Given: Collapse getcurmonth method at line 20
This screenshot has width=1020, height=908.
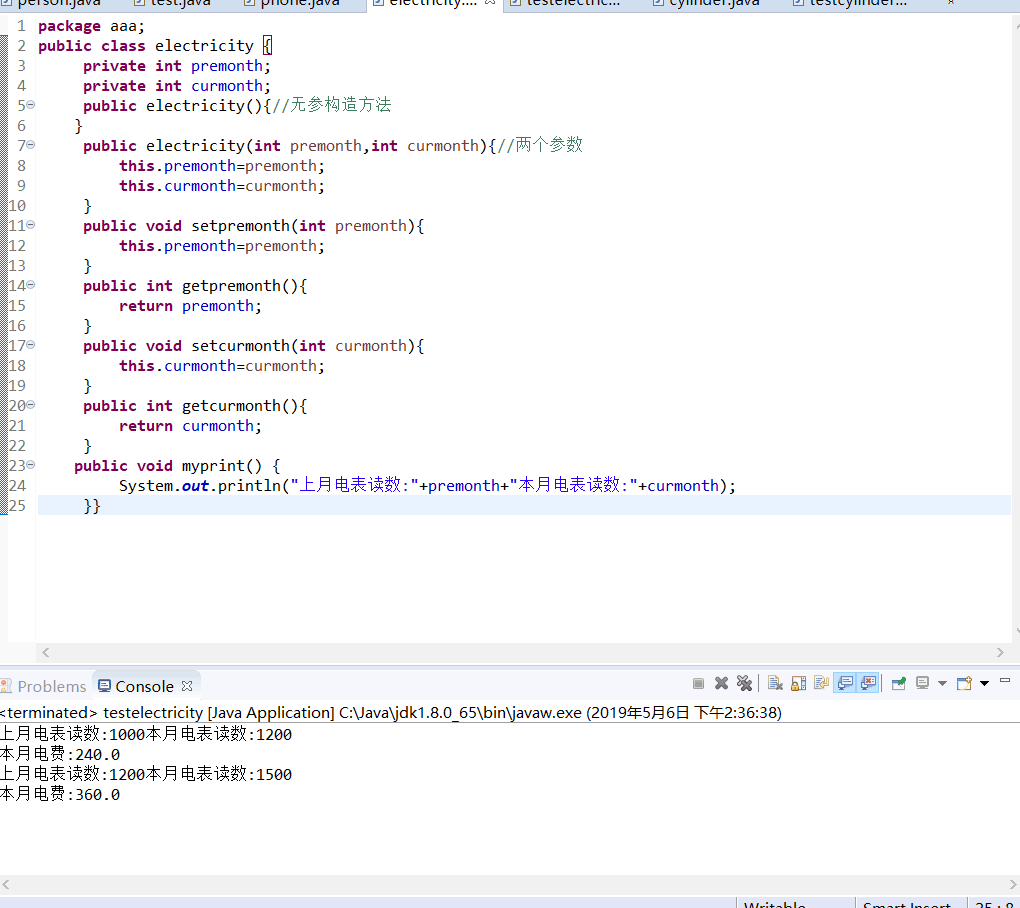Looking at the screenshot, I should [31, 405].
